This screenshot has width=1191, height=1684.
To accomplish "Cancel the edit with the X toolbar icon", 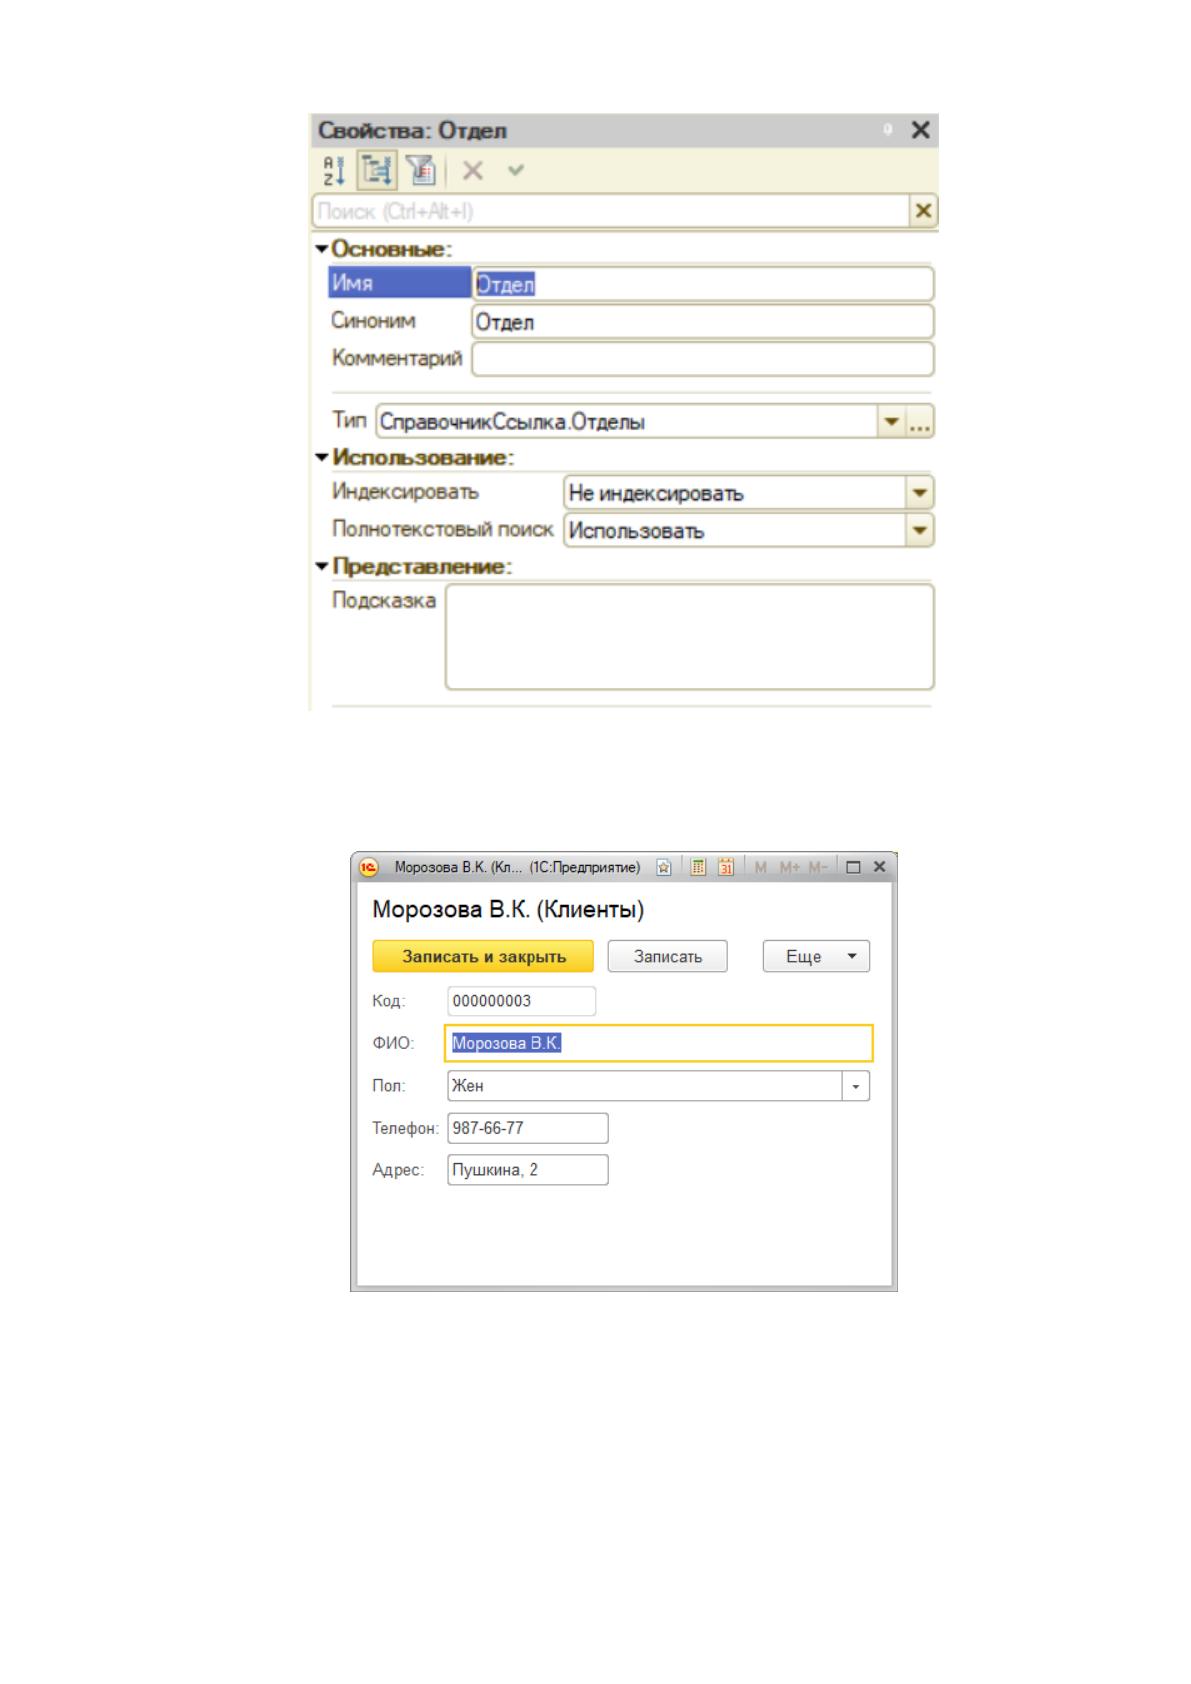I will pyautogui.click(x=472, y=171).
